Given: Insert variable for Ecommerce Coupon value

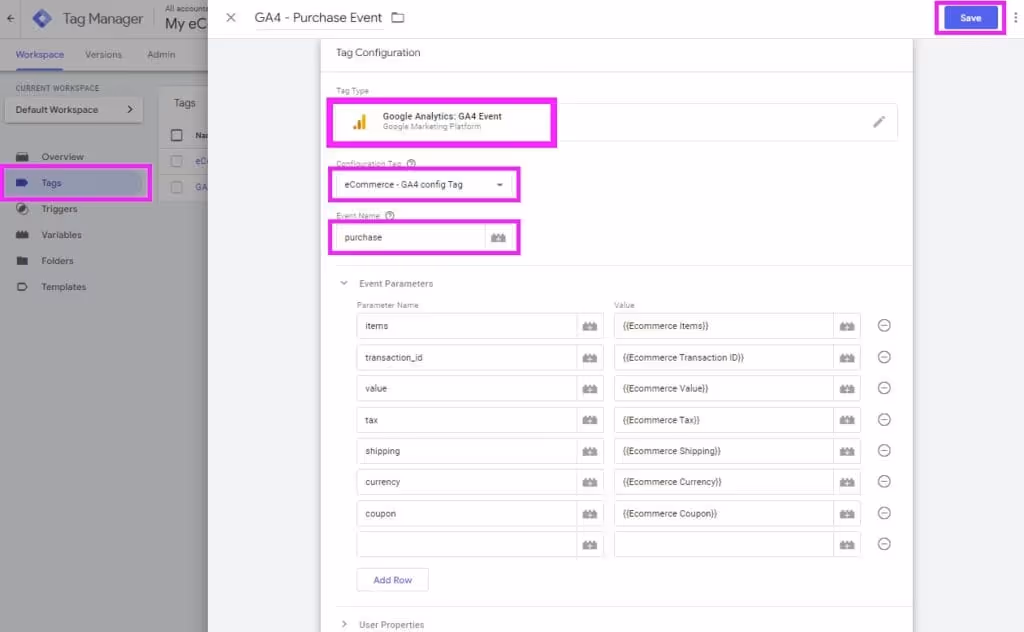Looking at the screenshot, I should (847, 514).
